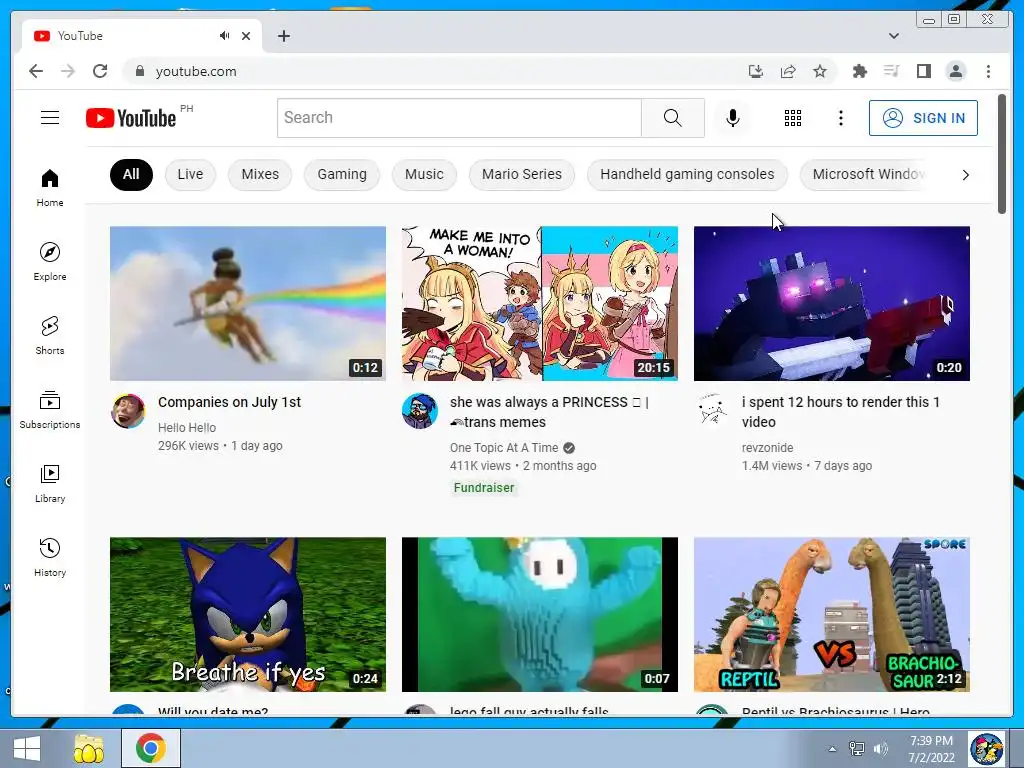Open History in the sidebar
Viewport: 1024px width, 768px height.
(x=50, y=558)
